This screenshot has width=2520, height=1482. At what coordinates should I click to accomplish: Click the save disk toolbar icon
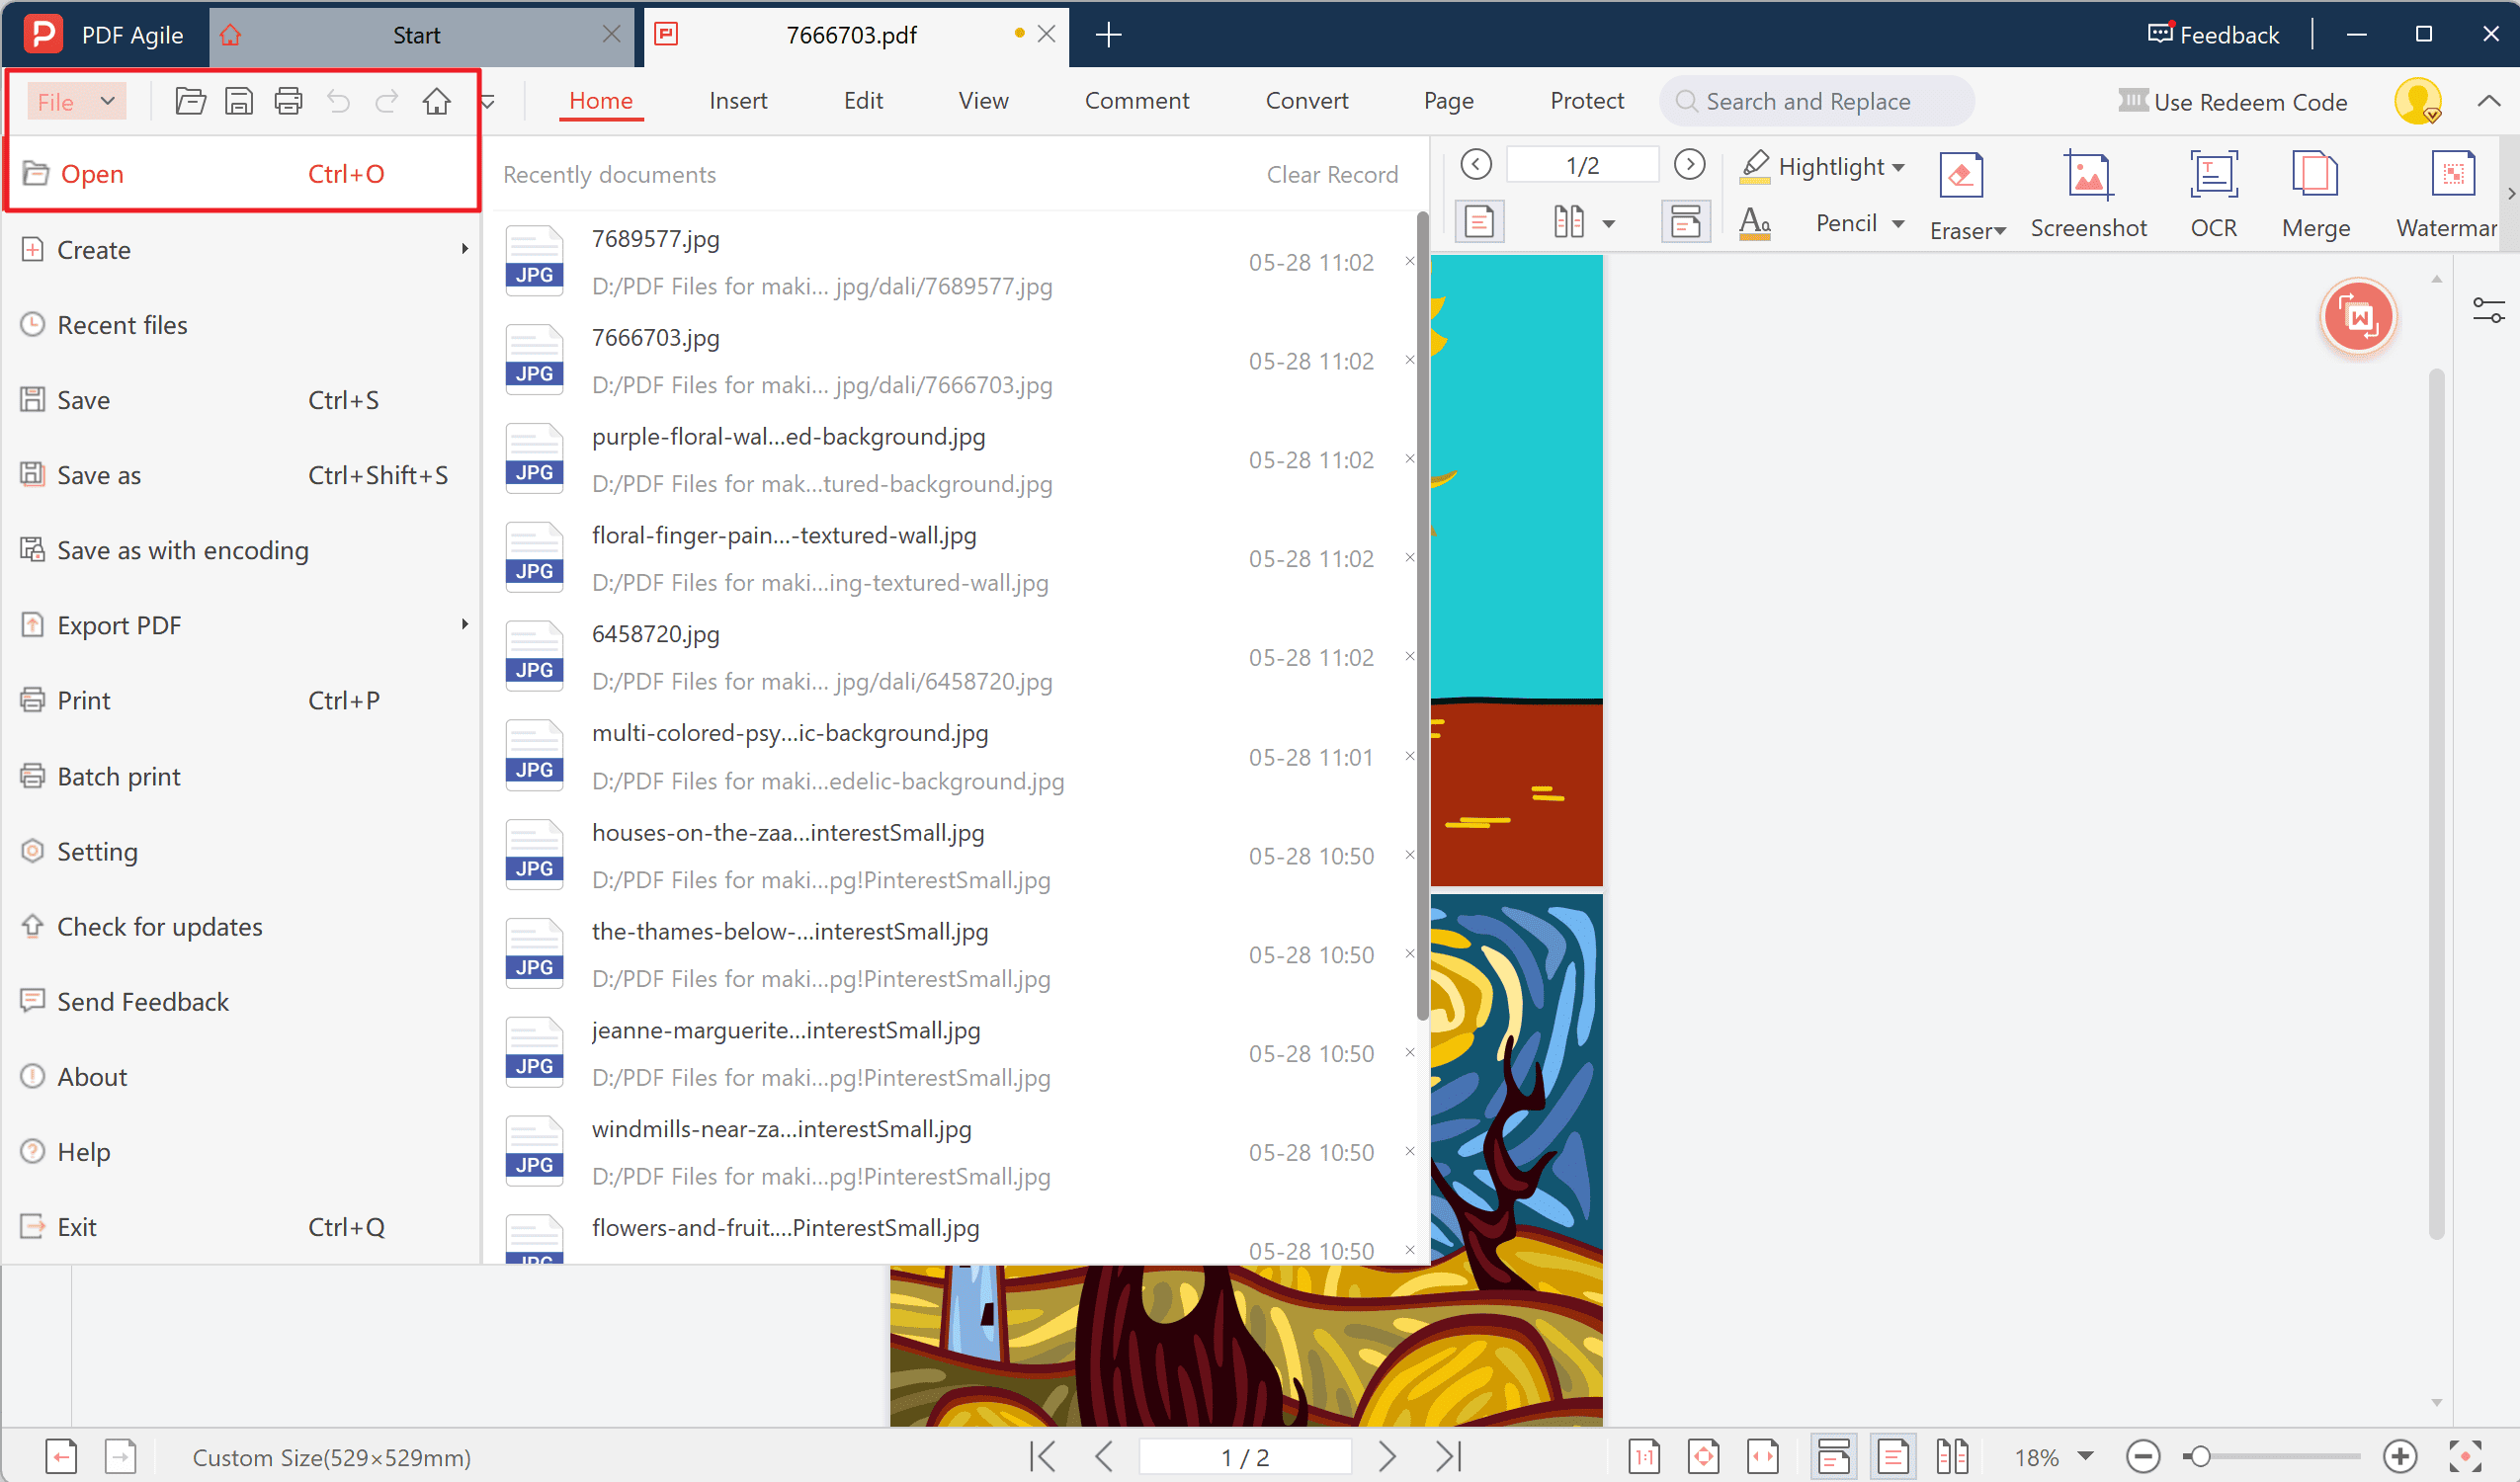tap(239, 101)
